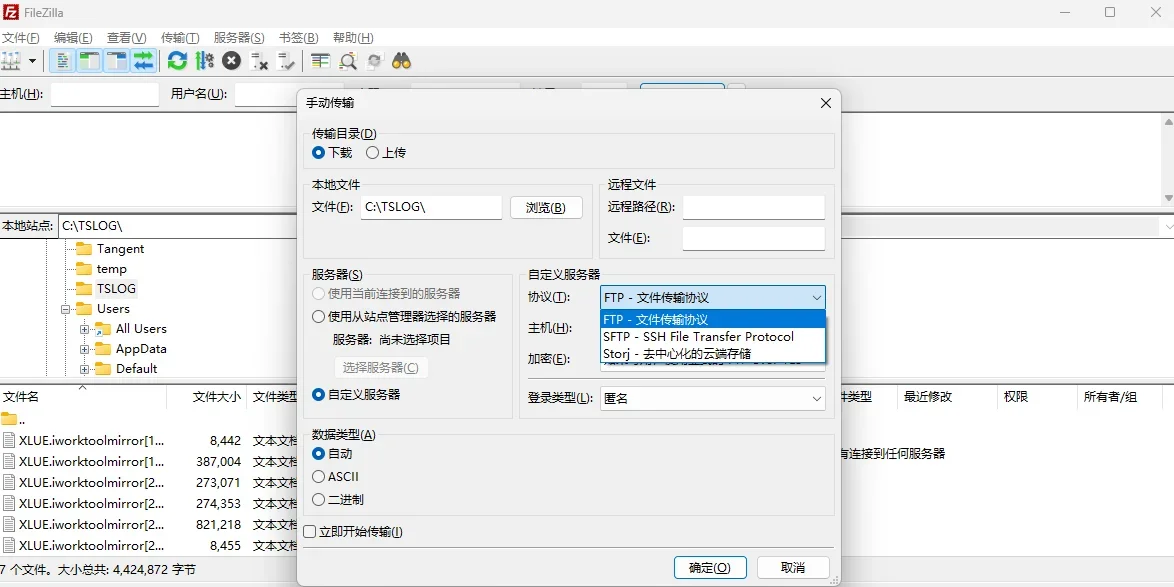Open the 协议 protocol combo box
The height and width of the screenshot is (587, 1174).
click(x=713, y=297)
